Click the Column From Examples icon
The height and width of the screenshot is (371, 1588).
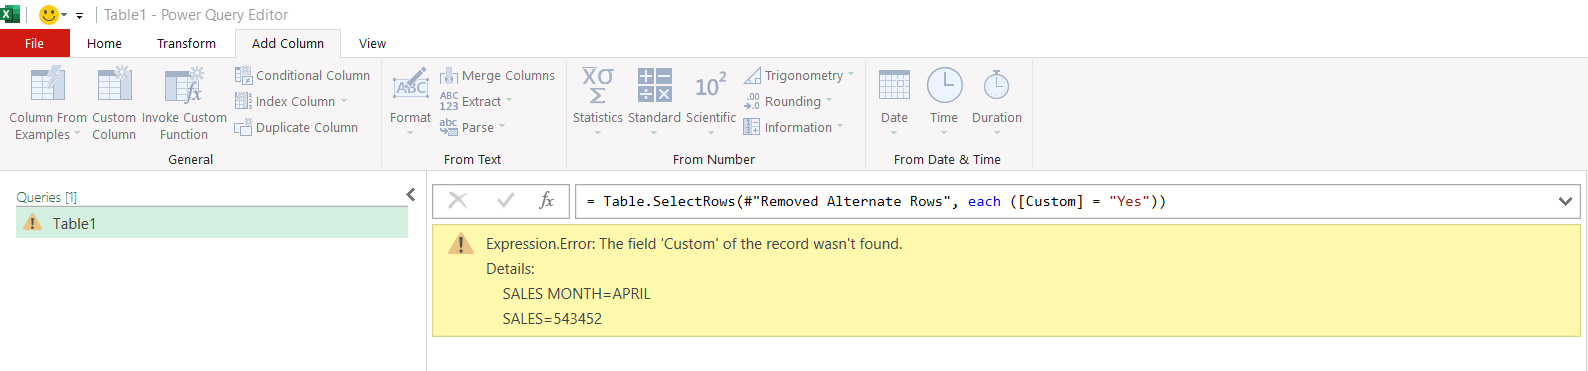coord(47,86)
